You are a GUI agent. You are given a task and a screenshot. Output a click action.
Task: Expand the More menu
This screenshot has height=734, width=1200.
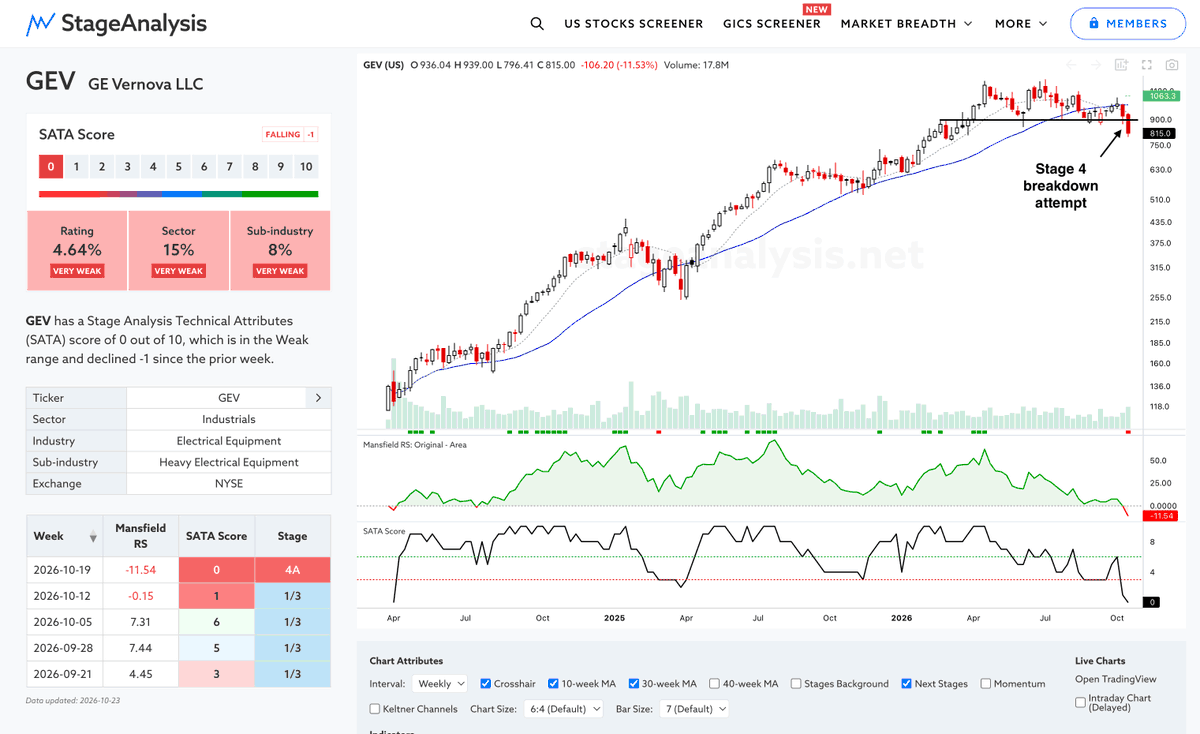(x=1021, y=23)
